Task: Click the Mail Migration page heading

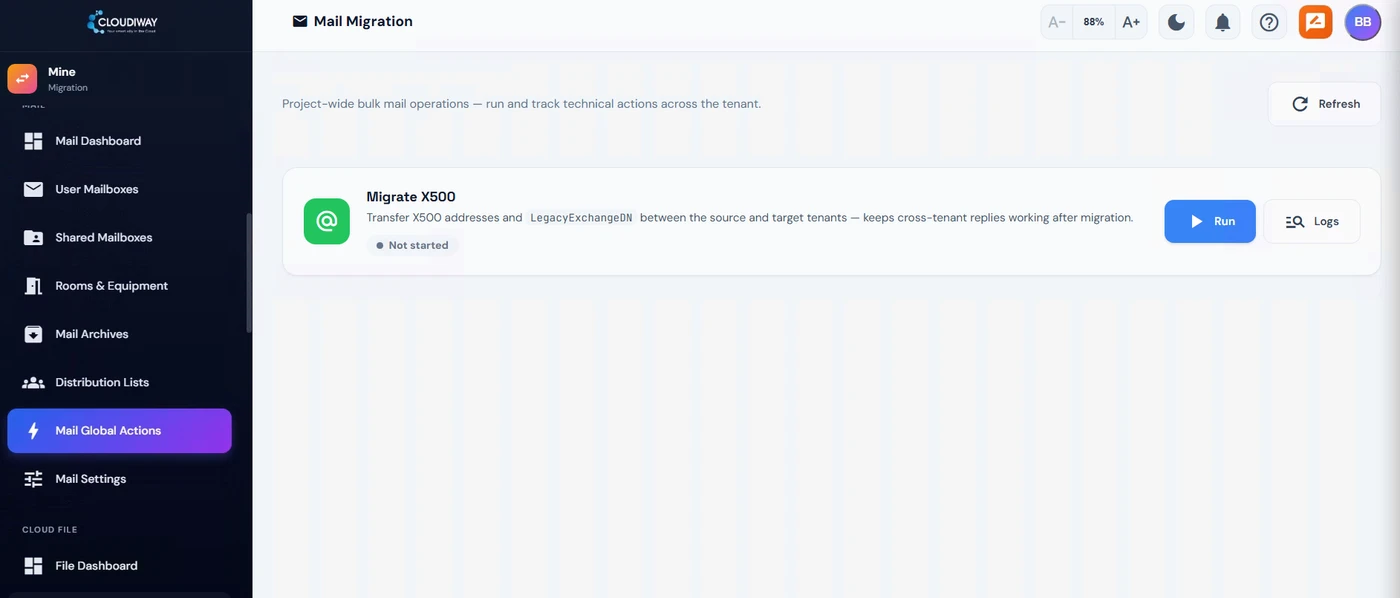Action: [x=363, y=21]
